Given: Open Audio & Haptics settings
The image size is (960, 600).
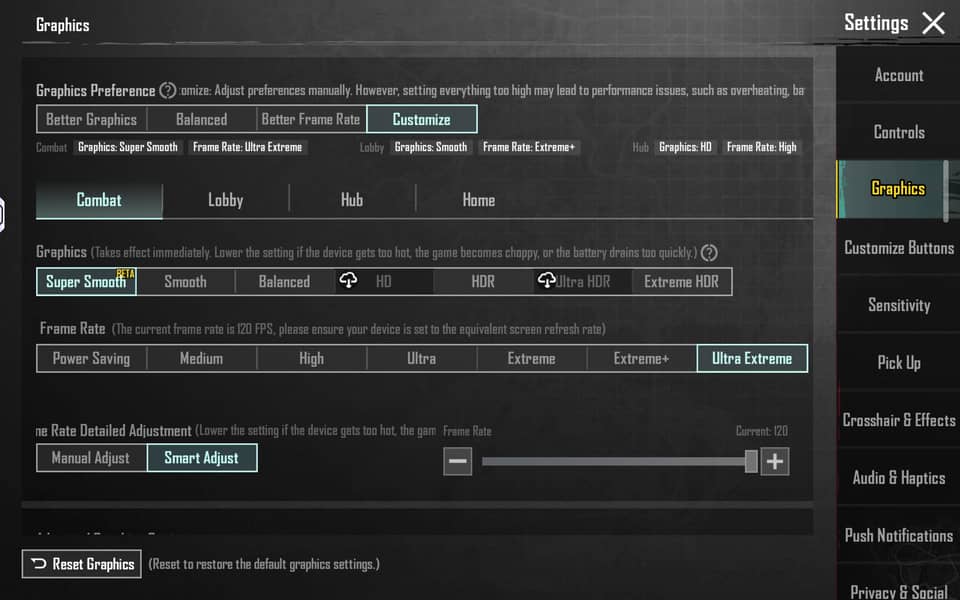Looking at the screenshot, I should [898, 477].
